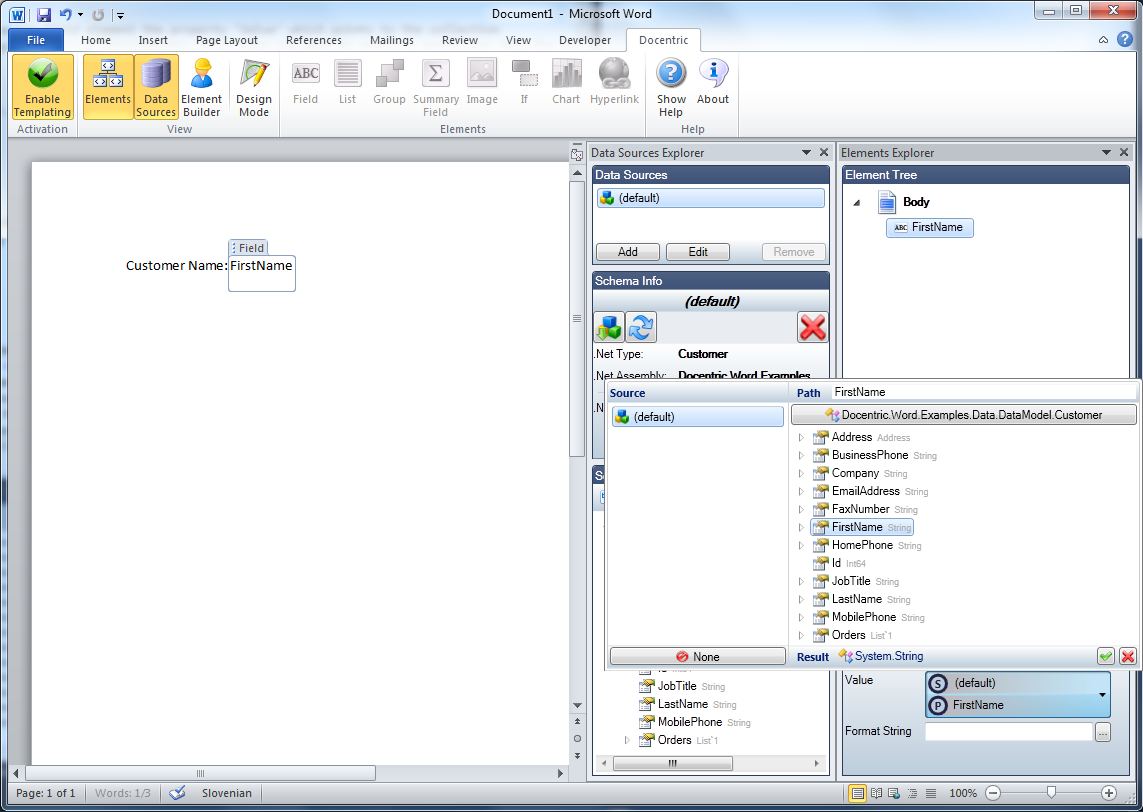Select (default) in the popup Source list
The image size is (1143, 812).
[x=698, y=417]
